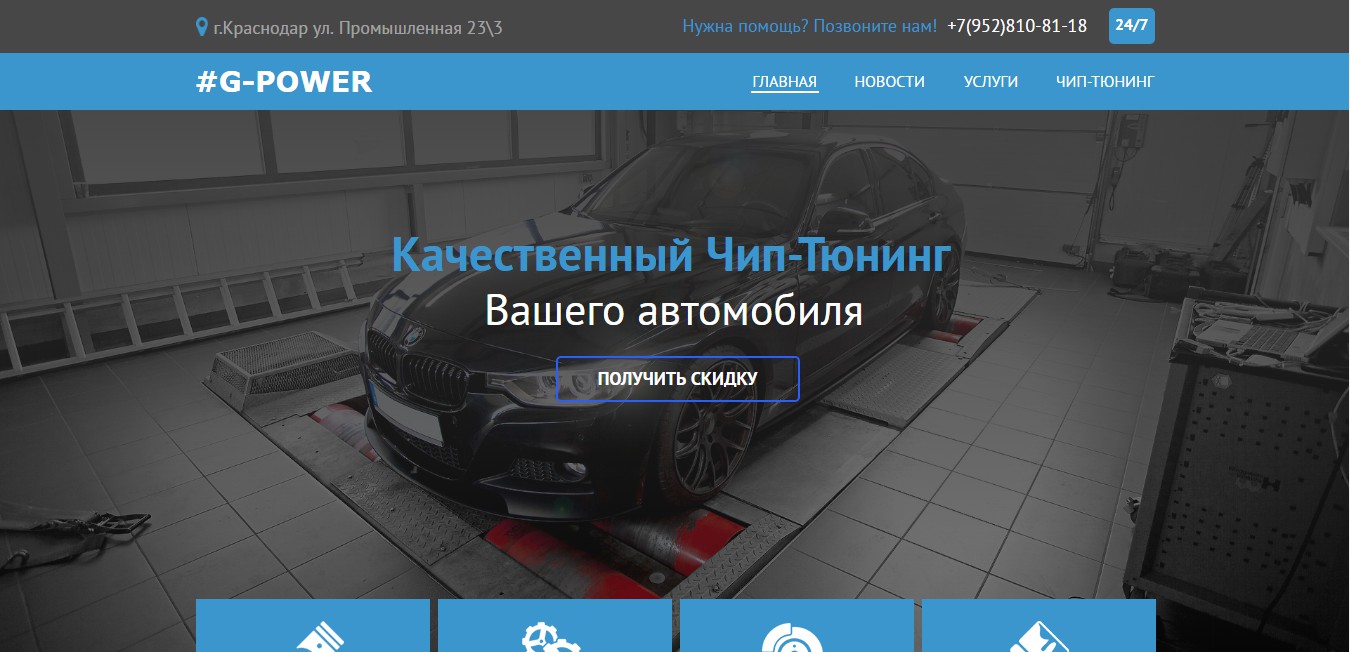Click the subheading 'Вашего автомобиля'

coord(674,311)
